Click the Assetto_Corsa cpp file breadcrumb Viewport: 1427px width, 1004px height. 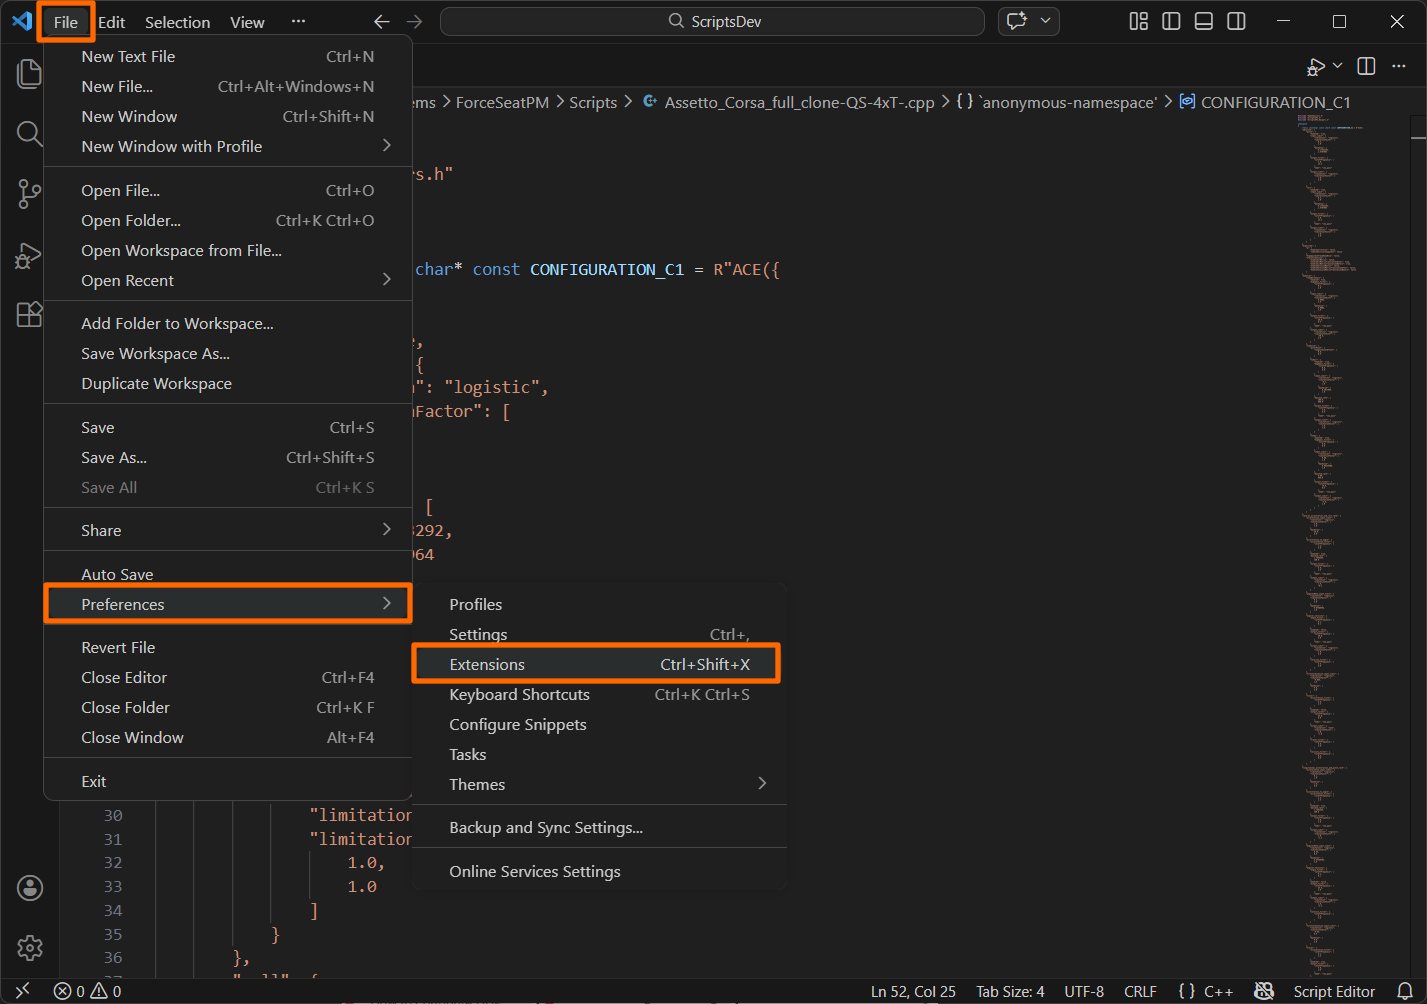788,102
